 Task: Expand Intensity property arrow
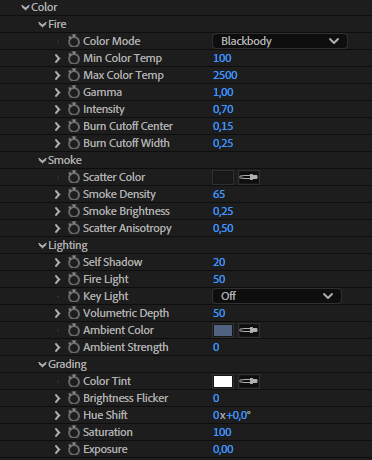coord(57,109)
